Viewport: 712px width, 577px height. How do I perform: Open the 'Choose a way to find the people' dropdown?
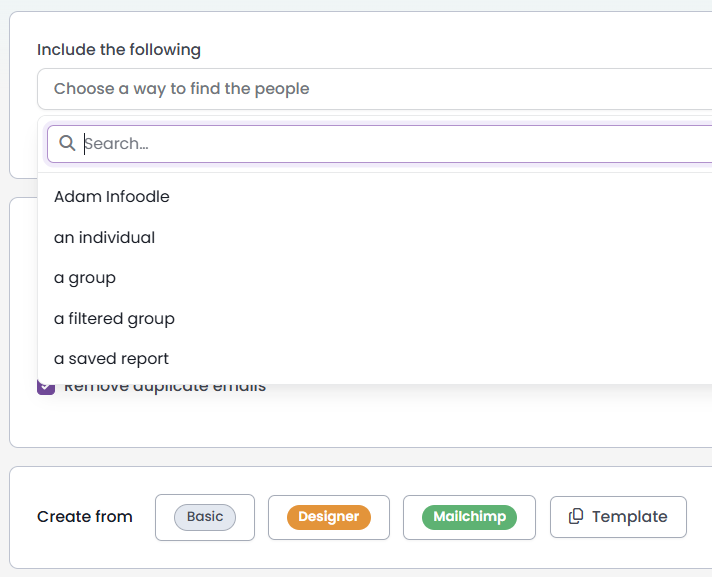coord(375,89)
